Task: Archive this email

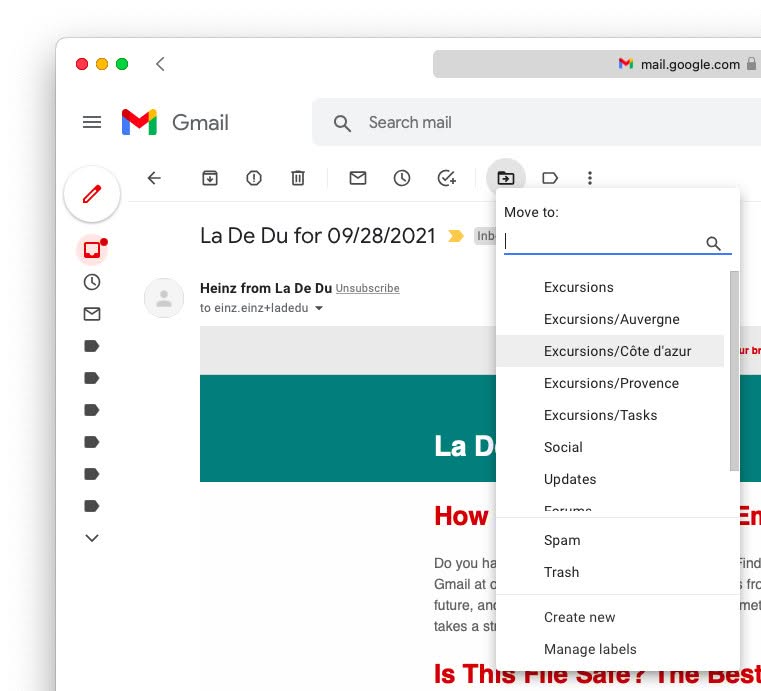Action: click(210, 178)
